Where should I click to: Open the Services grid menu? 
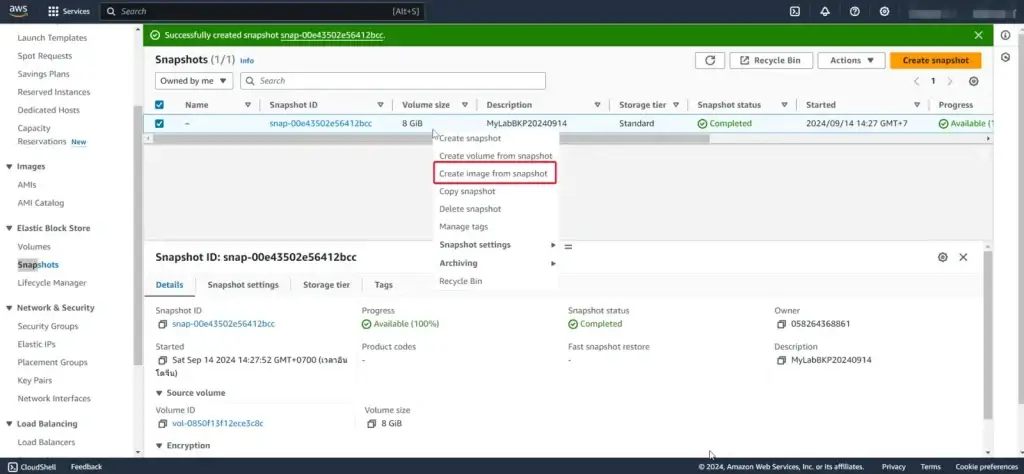pos(69,11)
